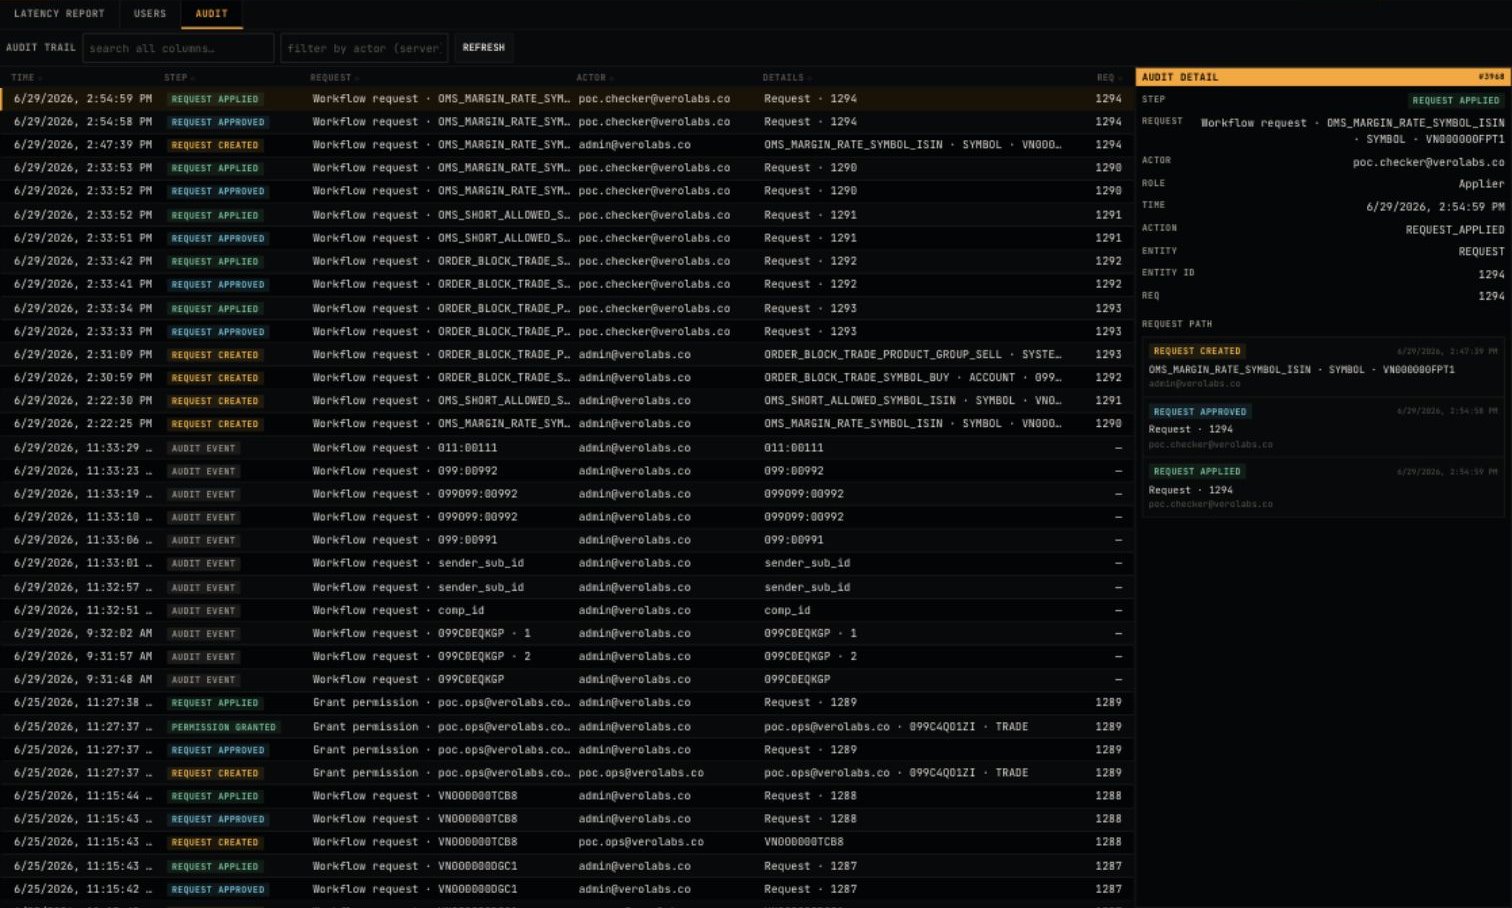Select the row timed 6/25/2026, 11:15:42
Screen dimensions: 1512x908
(567, 889)
